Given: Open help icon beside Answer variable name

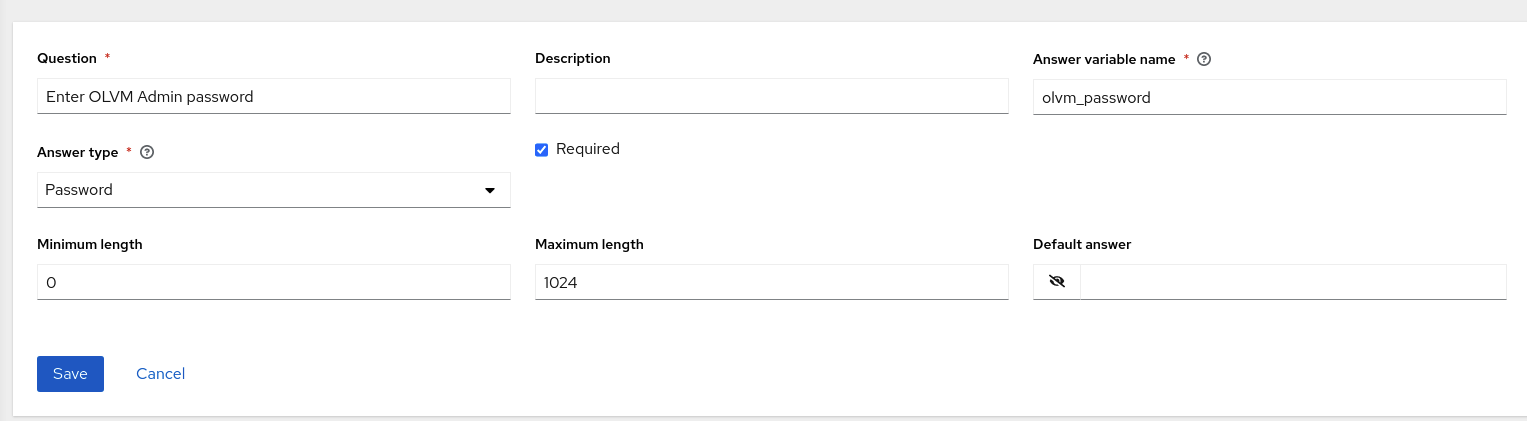Looking at the screenshot, I should pos(1204,59).
